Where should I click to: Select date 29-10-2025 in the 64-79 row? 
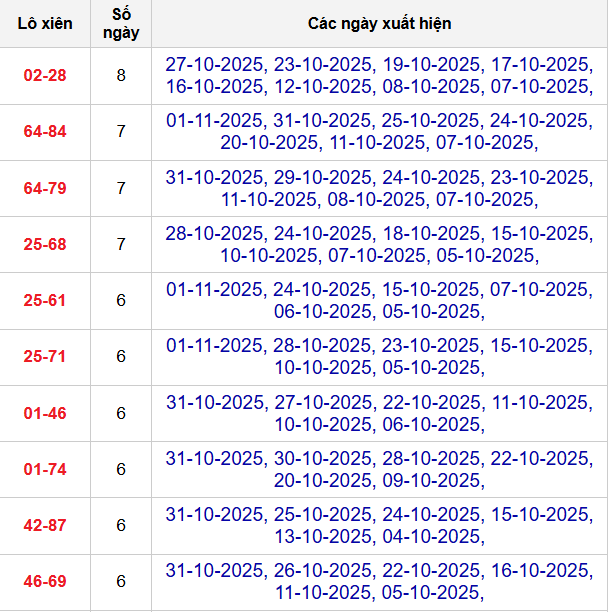point(322,177)
